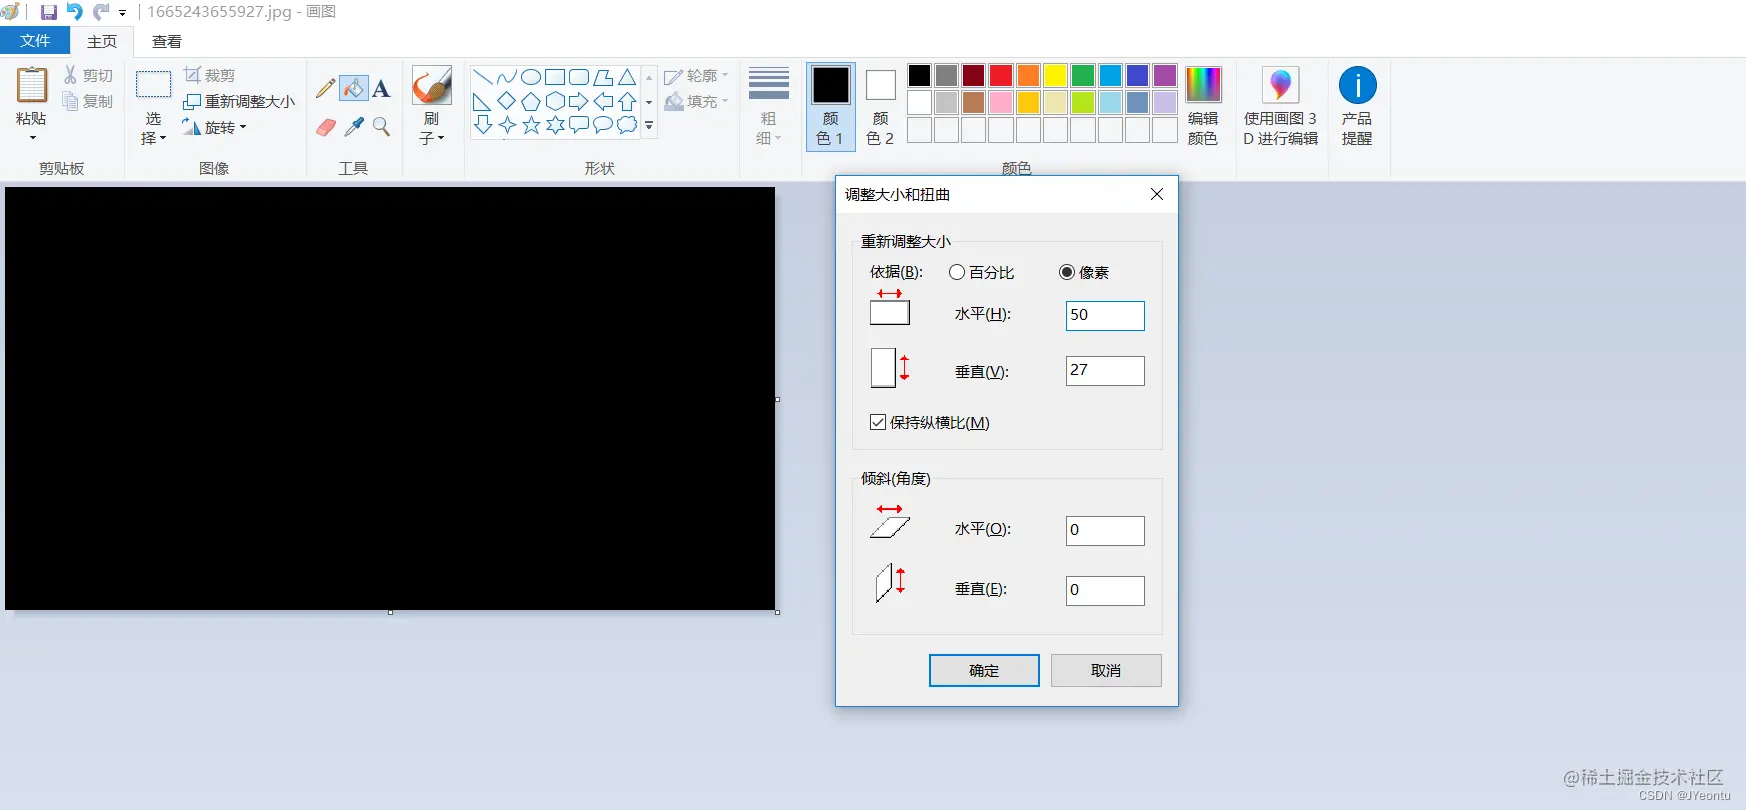The width and height of the screenshot is (1746, 810).
Task: Click the 粘贴 (Paste) clipboard icon
Action: click(32, 86)
